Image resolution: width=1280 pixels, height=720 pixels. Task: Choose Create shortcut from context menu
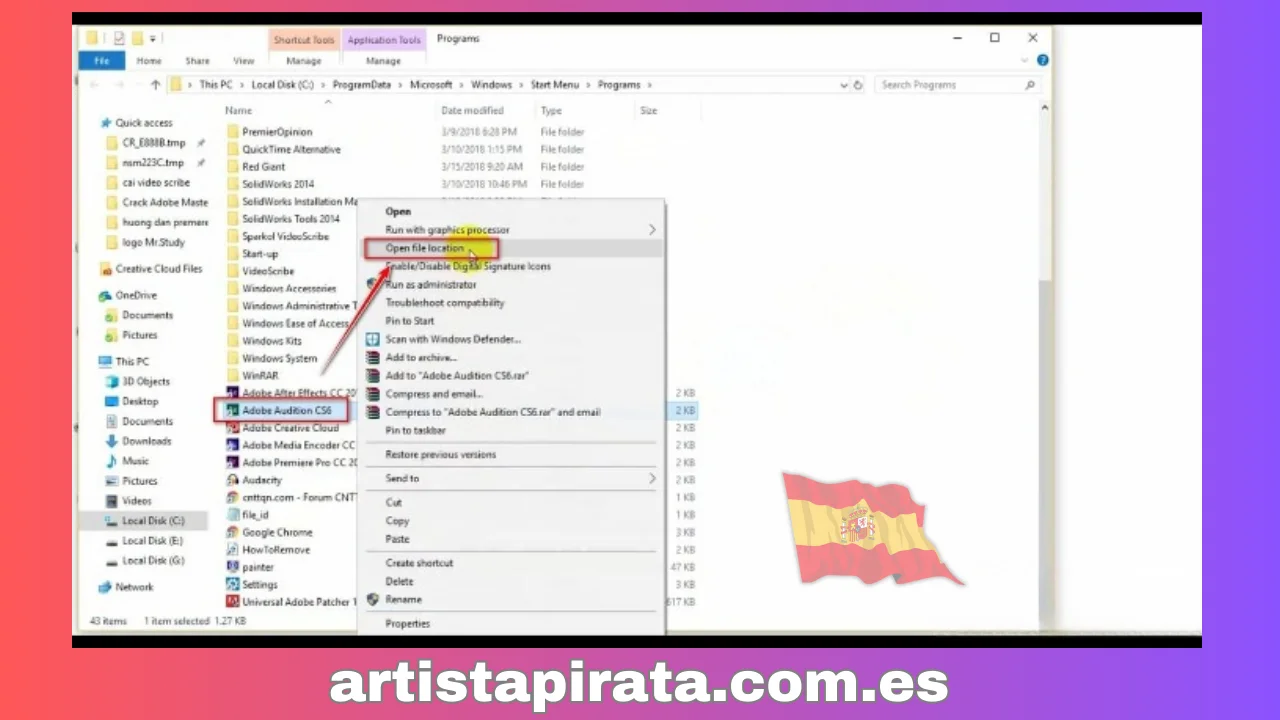click(x=420, y=563)
